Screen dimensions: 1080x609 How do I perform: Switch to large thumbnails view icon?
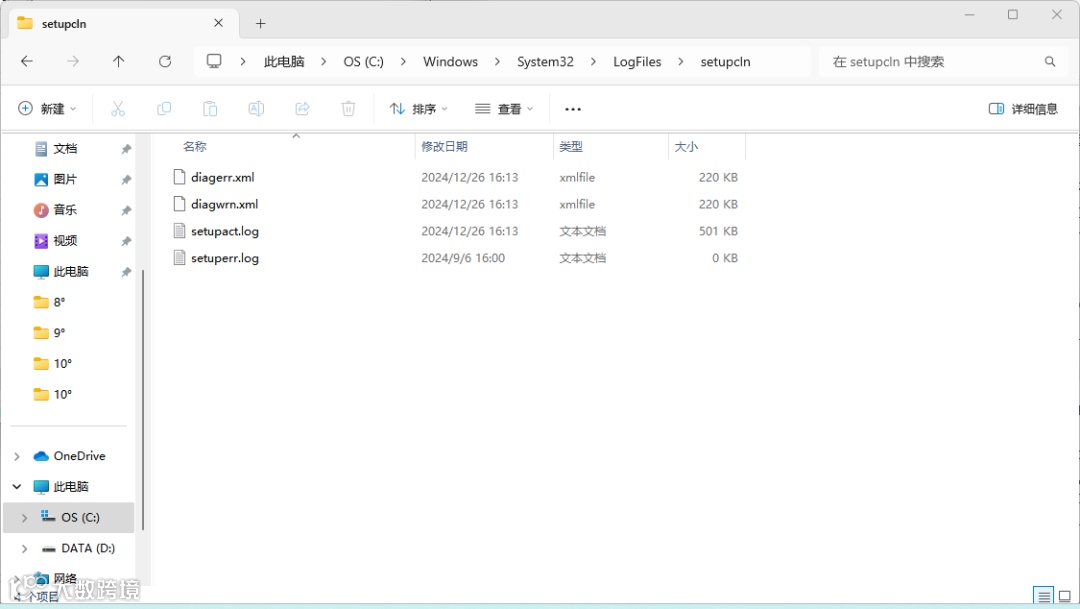[x=1065, y=596]
